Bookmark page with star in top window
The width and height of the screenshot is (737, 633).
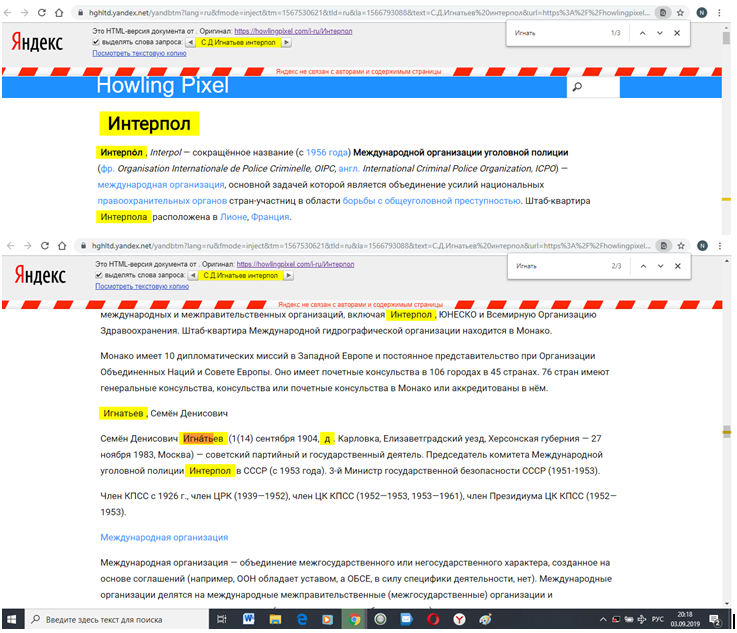pos(680,13)
